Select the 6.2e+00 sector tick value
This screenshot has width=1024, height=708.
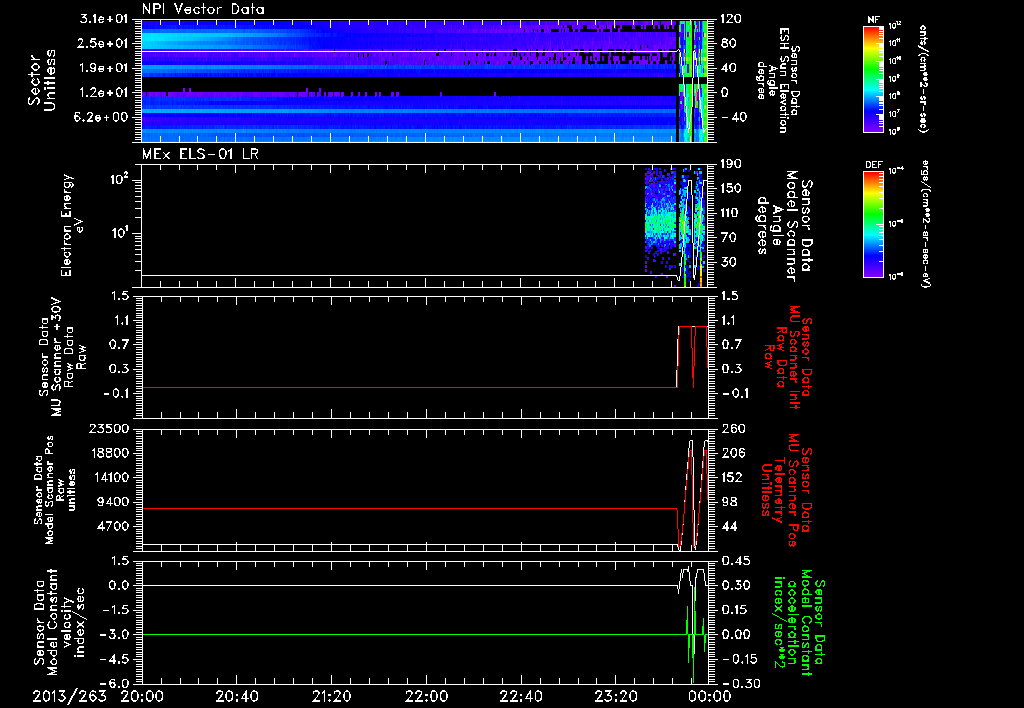click(x=103, y=117)
